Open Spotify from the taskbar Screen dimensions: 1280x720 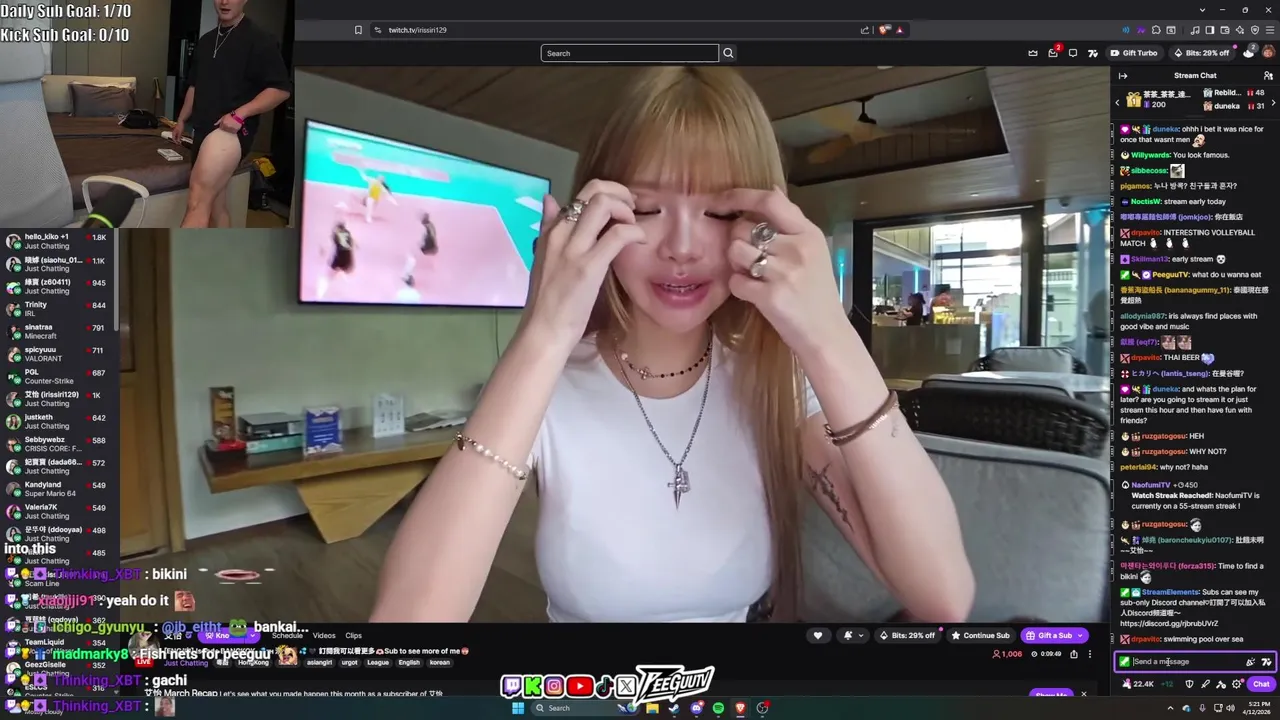click(718, 708)
